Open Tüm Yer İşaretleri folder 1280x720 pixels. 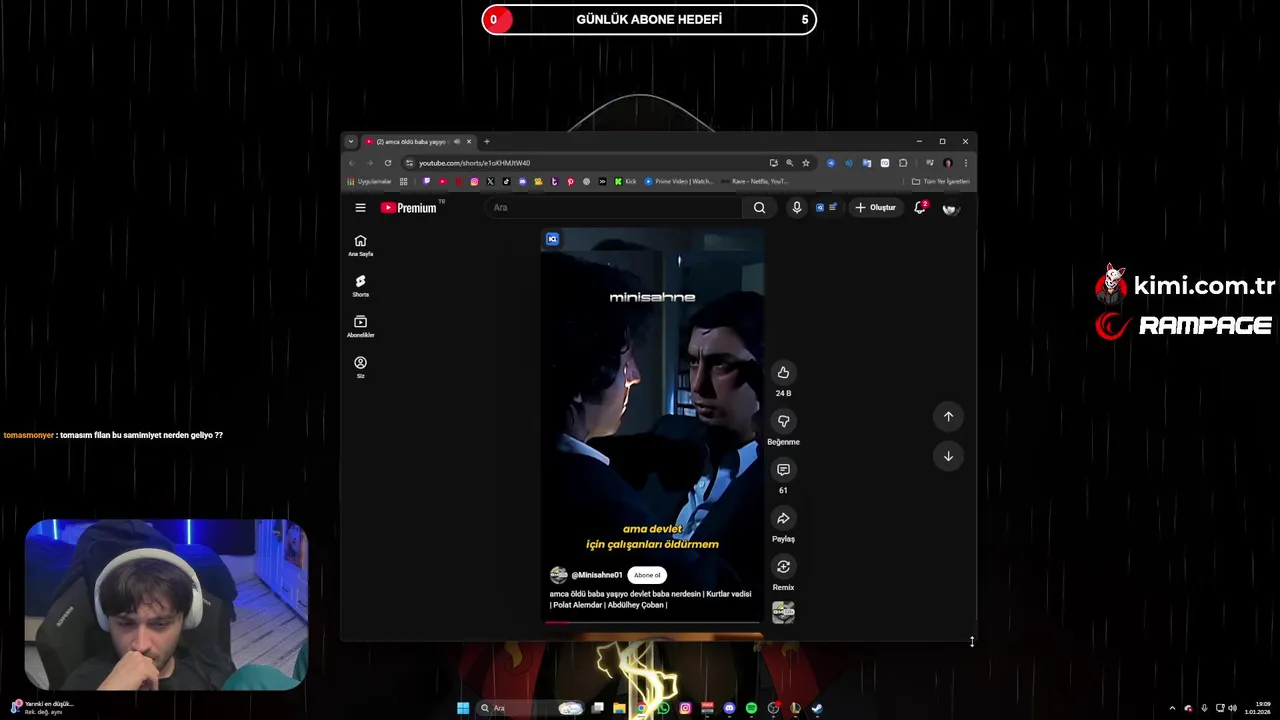click(x=940, y=181)
